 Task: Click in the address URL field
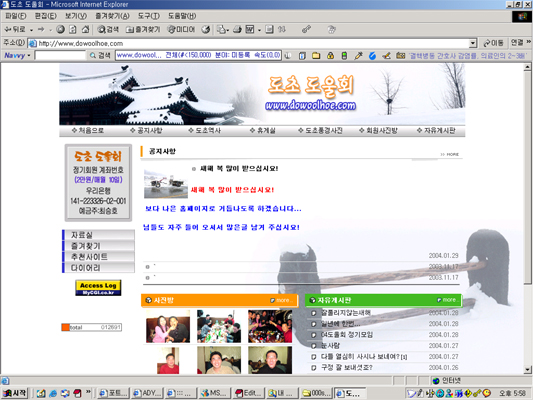pyautogui.click(x=252, y=44)
